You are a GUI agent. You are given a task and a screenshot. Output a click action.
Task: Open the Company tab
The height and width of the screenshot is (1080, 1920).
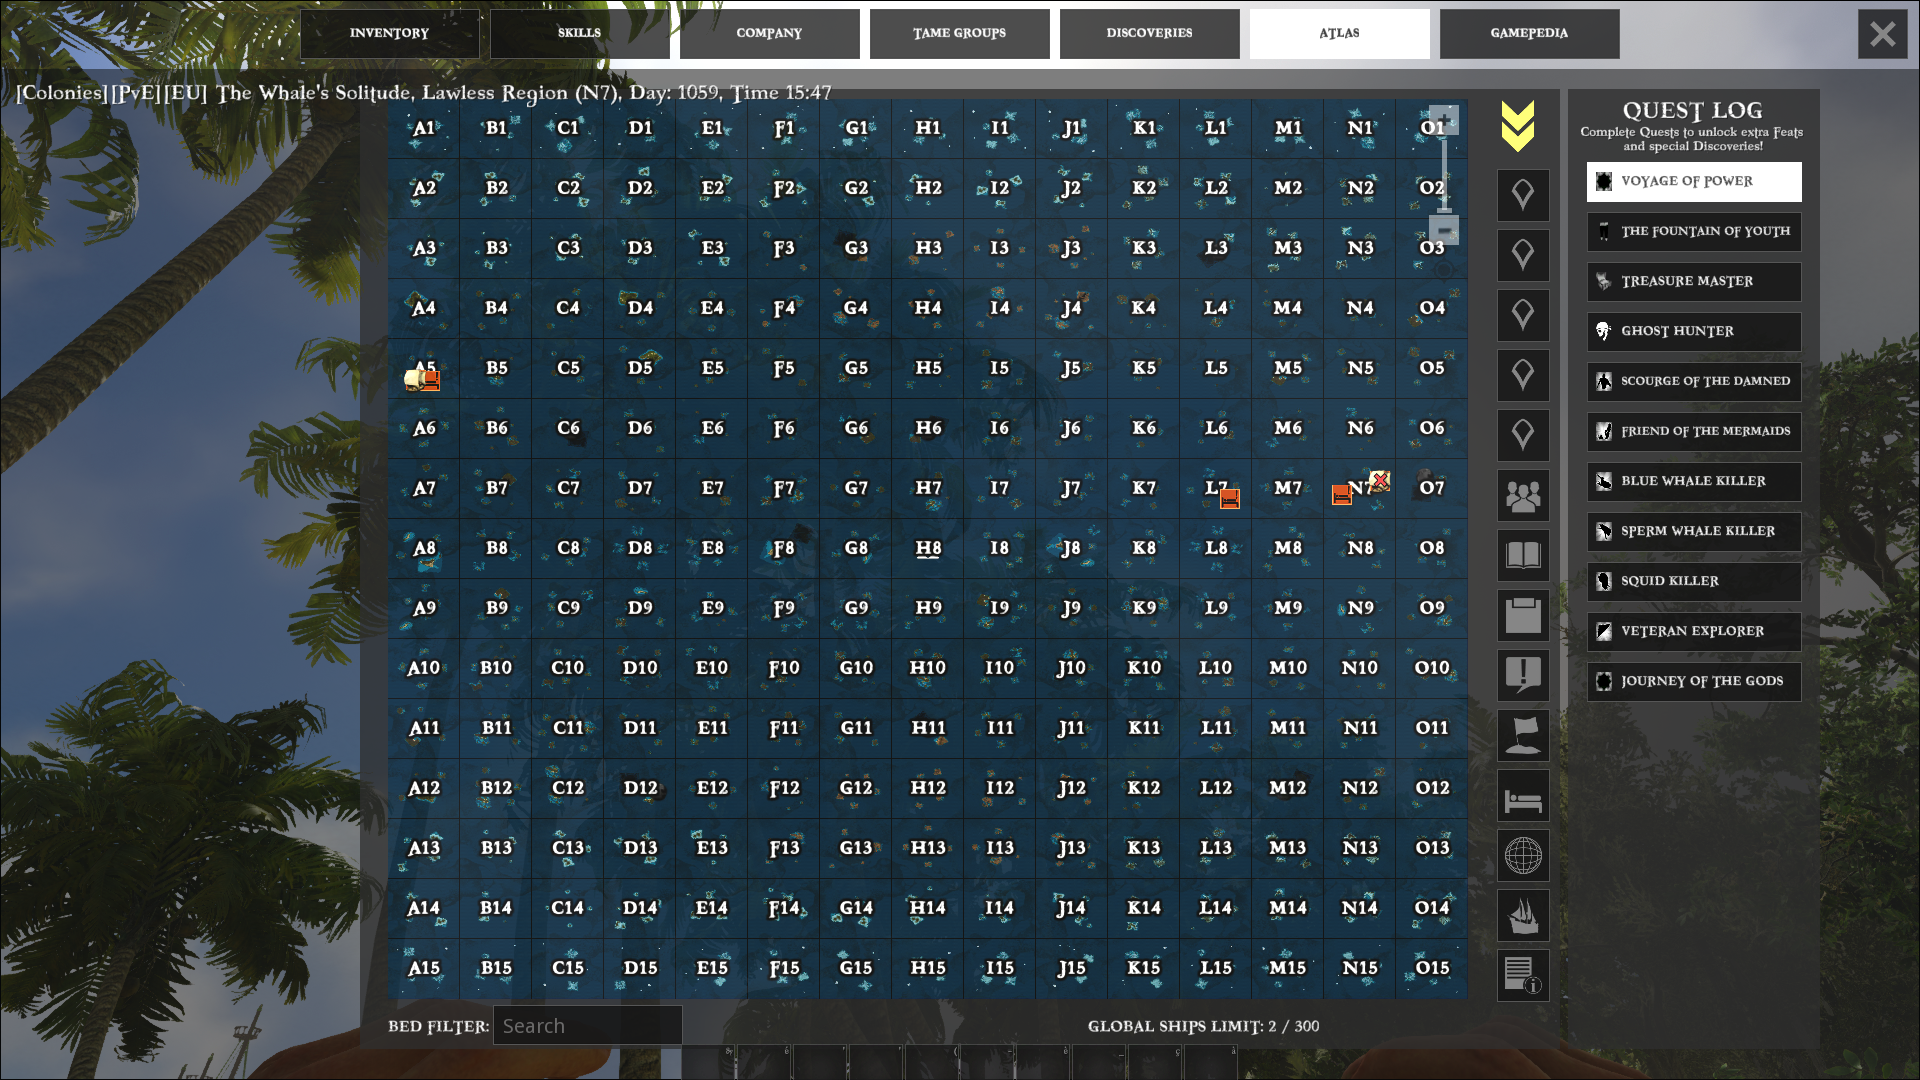[770, 34]
